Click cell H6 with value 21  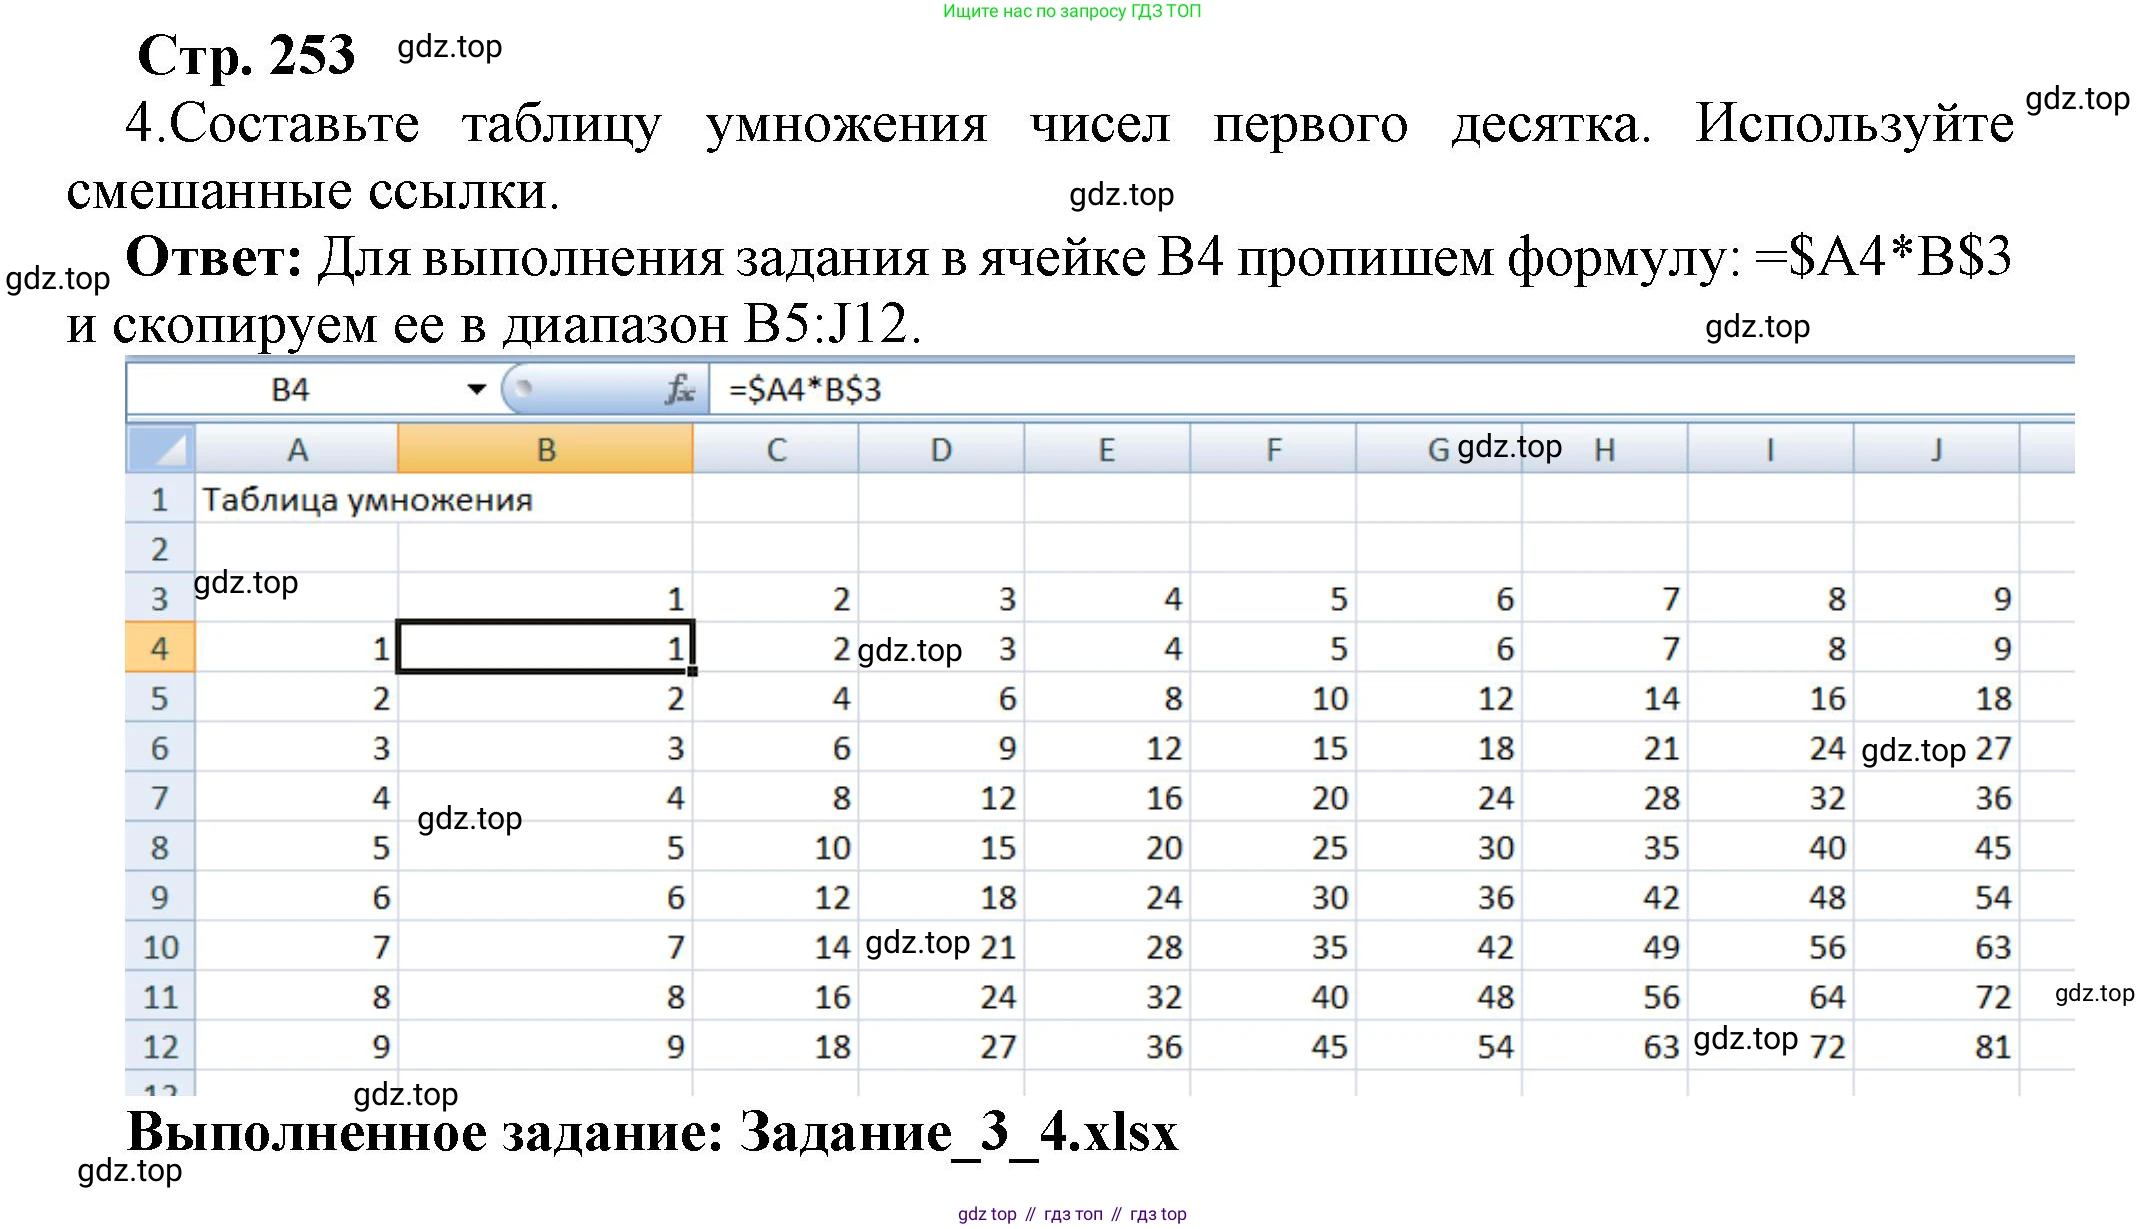1605,748
